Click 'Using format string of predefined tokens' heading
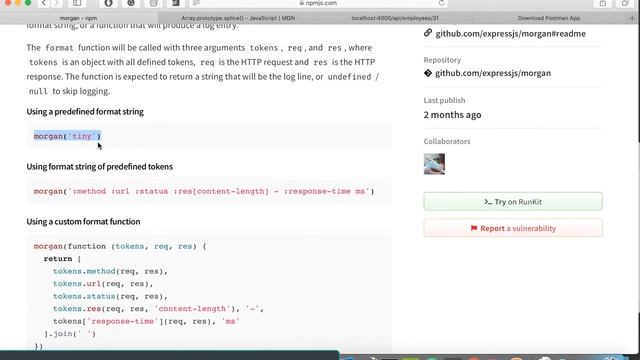 coord(100,167)
